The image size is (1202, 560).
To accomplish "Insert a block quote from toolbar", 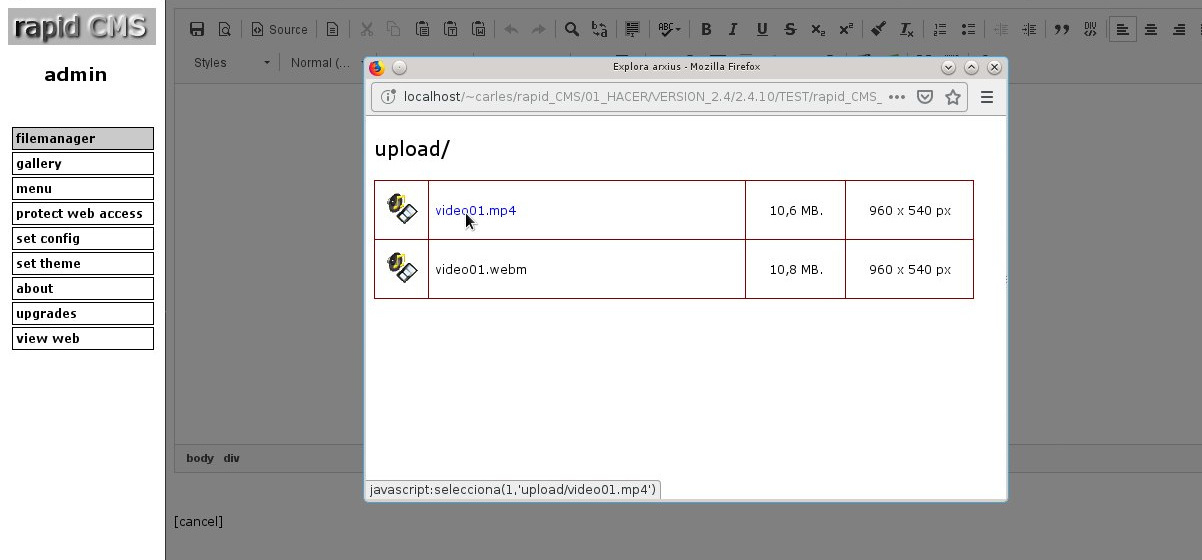I will 1062,30.
